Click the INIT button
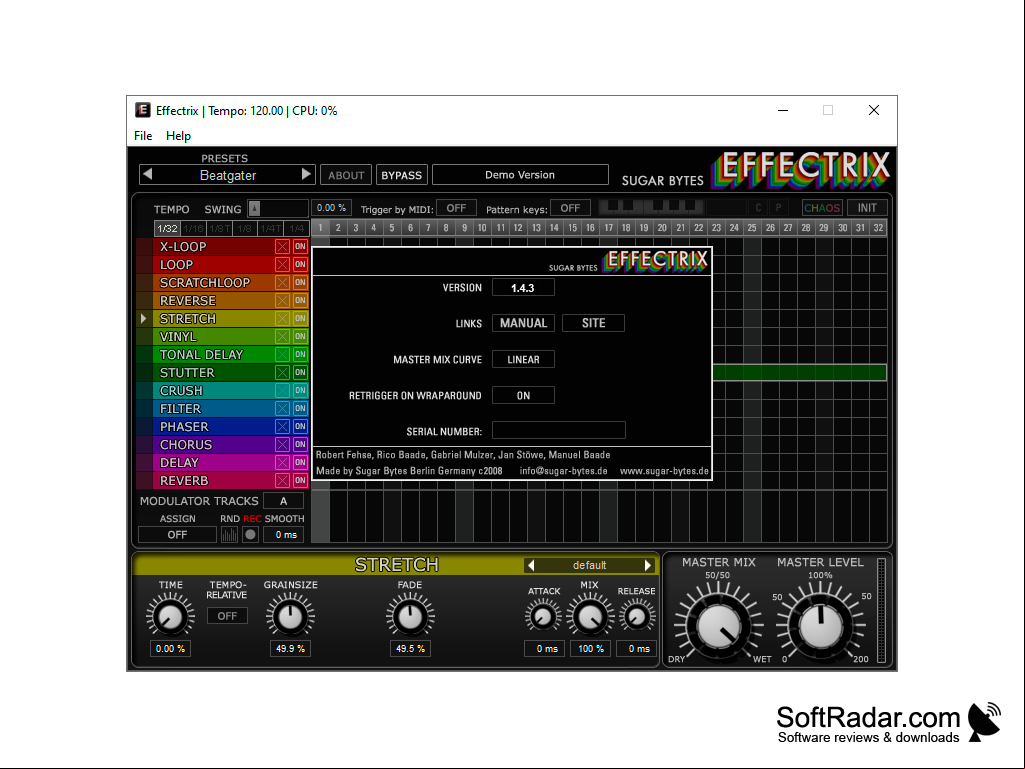 [867, 208]
